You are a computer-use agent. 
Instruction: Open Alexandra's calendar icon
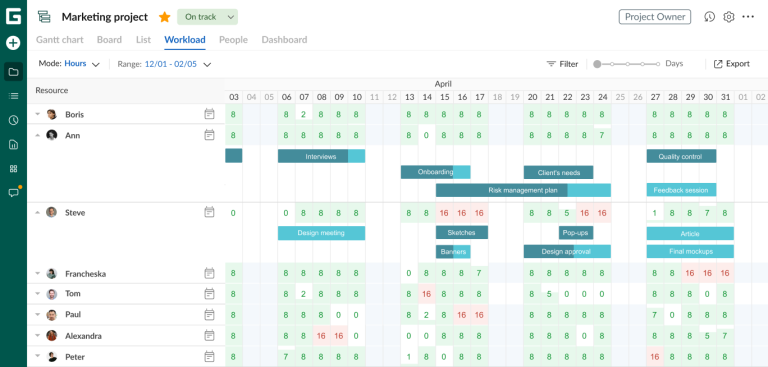click(x=209, y=336)
